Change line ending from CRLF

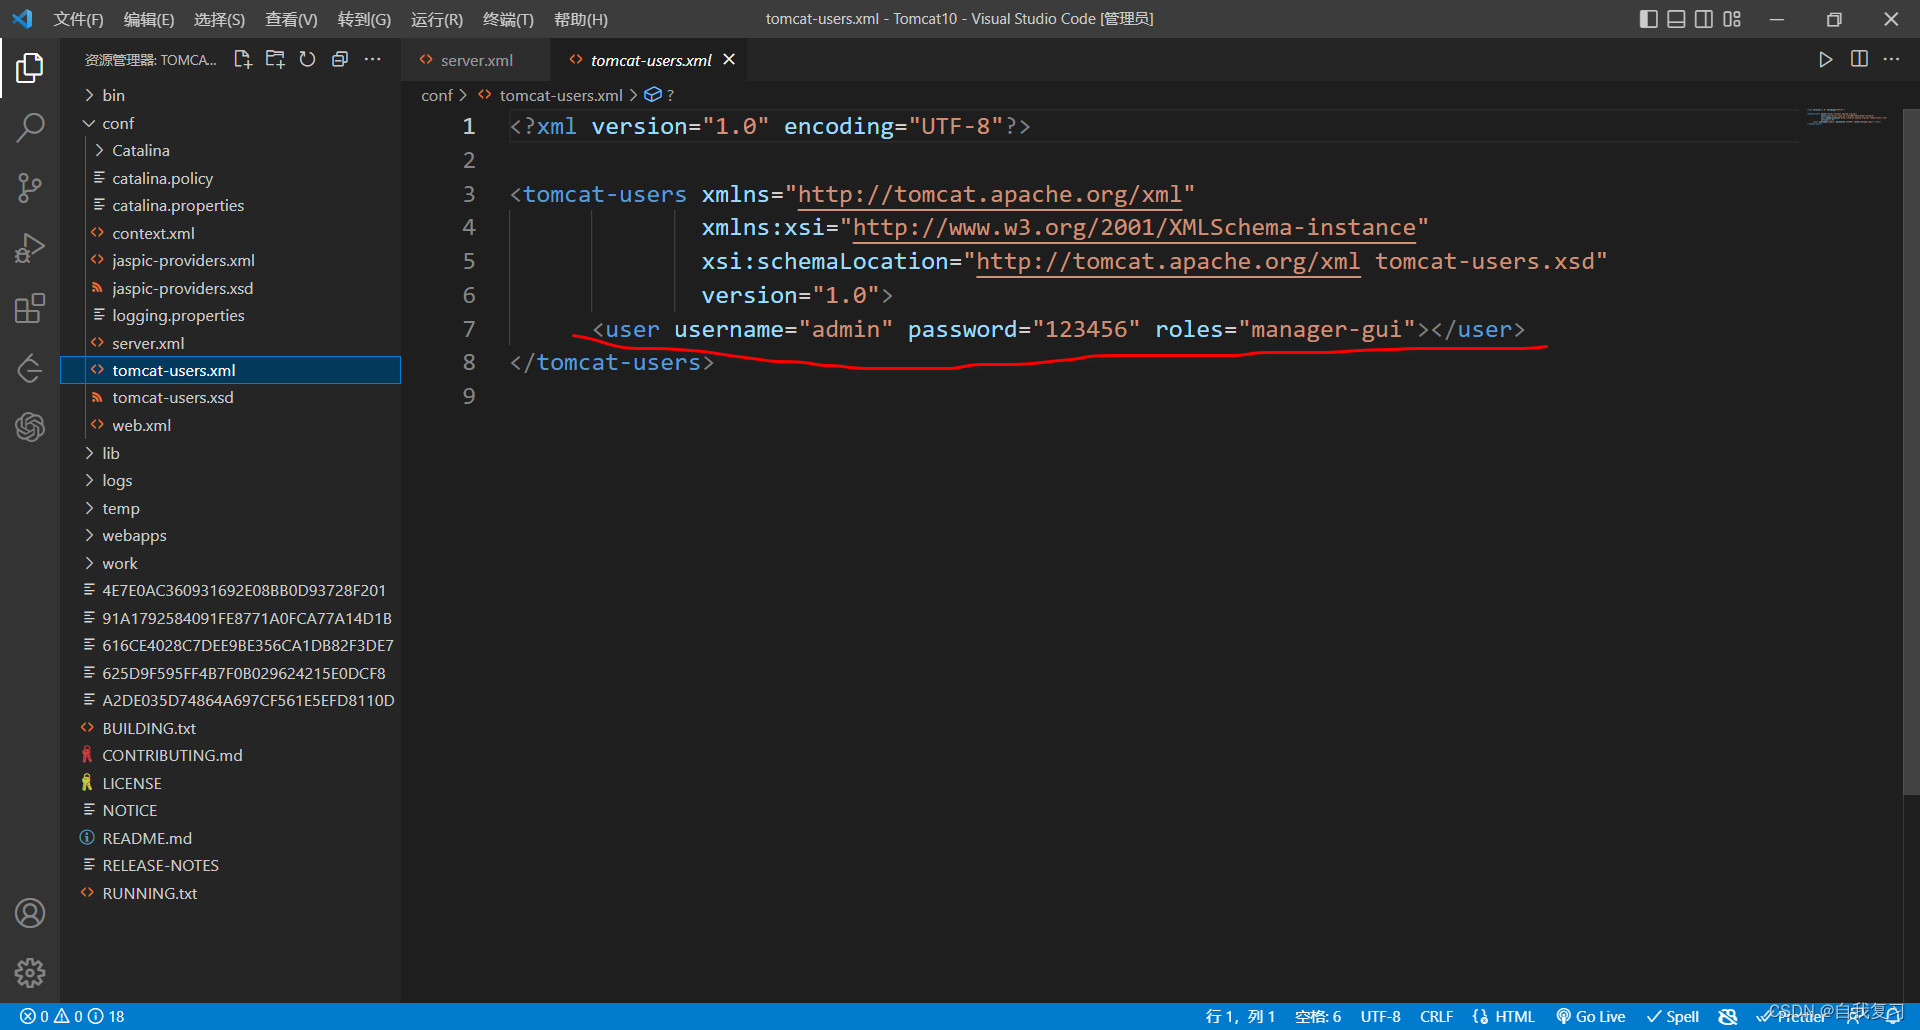[x=1436, y=1016]
